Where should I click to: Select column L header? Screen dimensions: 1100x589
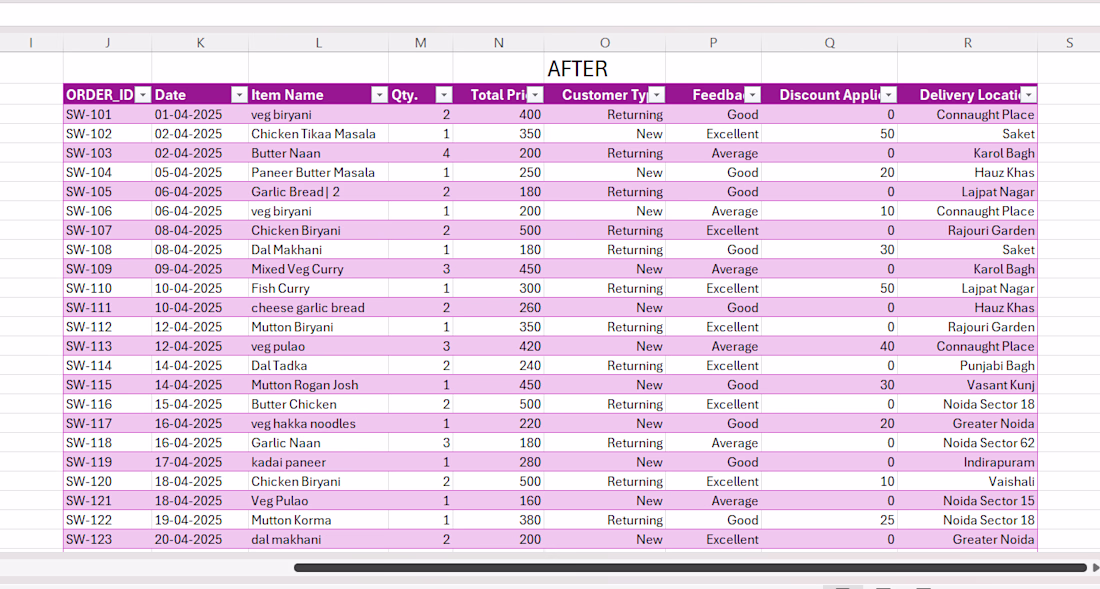[x=318, y=43]
